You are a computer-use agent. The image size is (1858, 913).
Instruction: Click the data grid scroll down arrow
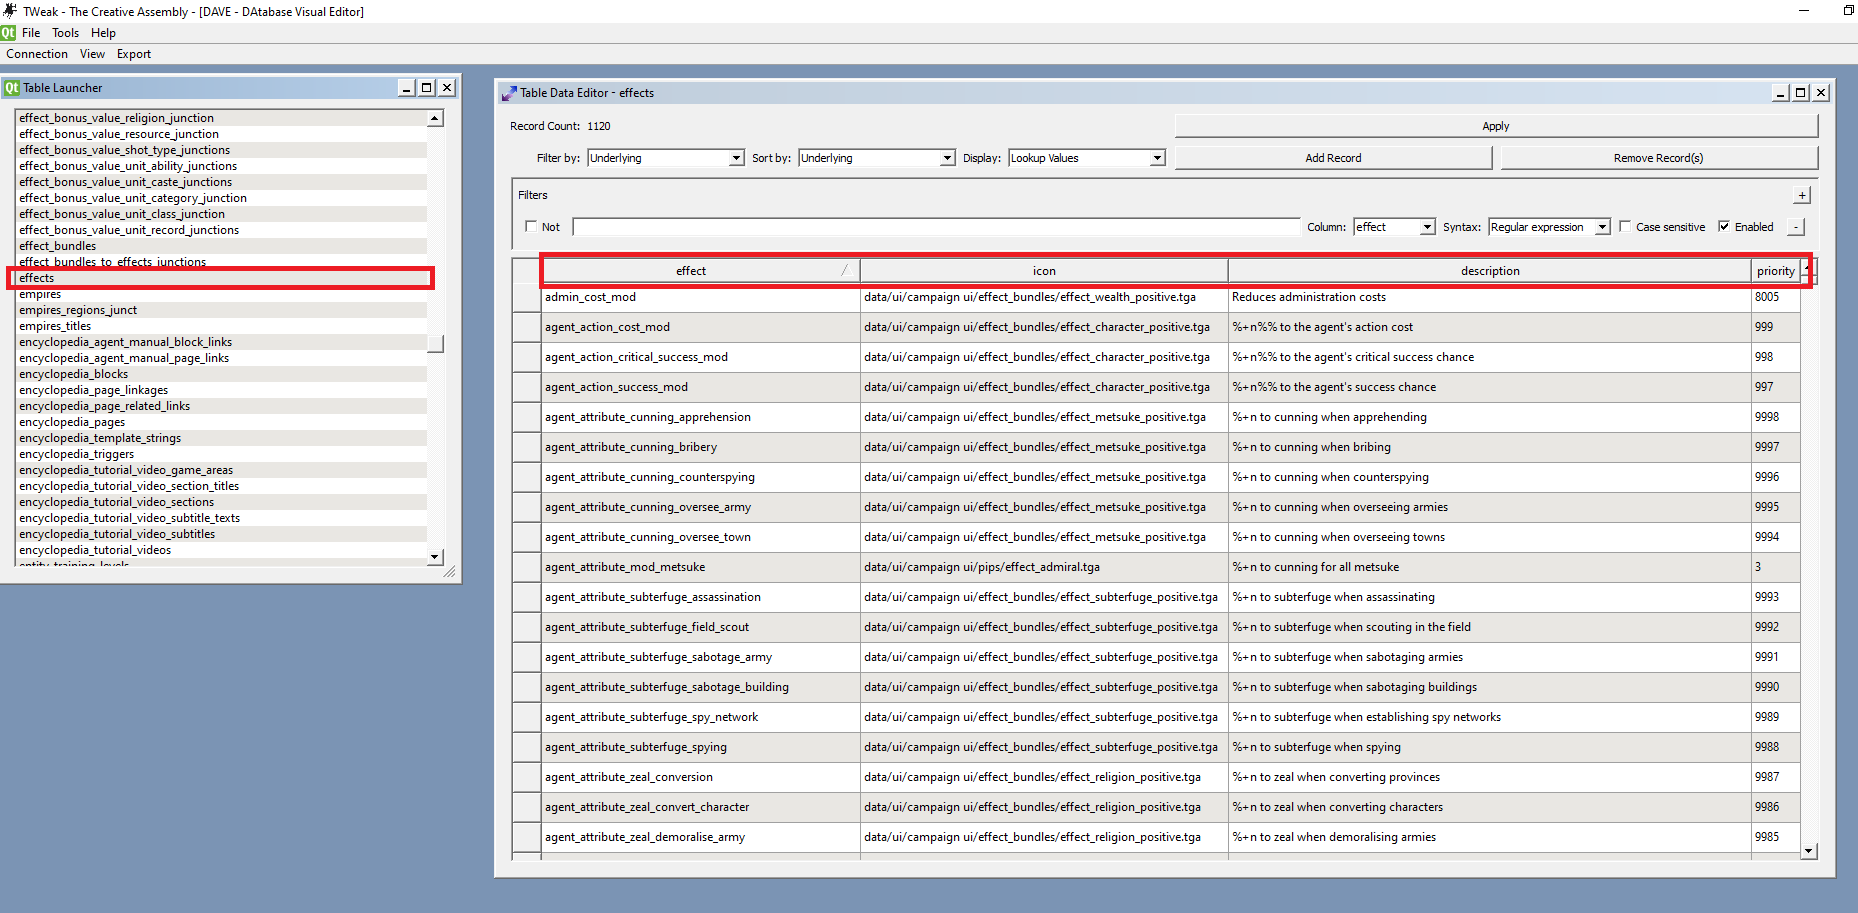pos(1809,851)
